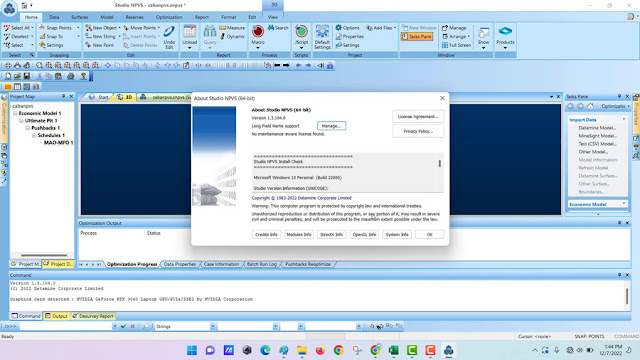Viewport: 640px width, 360px height.
Task: Open Project Properties in ribbon
Action: point(349,36)
